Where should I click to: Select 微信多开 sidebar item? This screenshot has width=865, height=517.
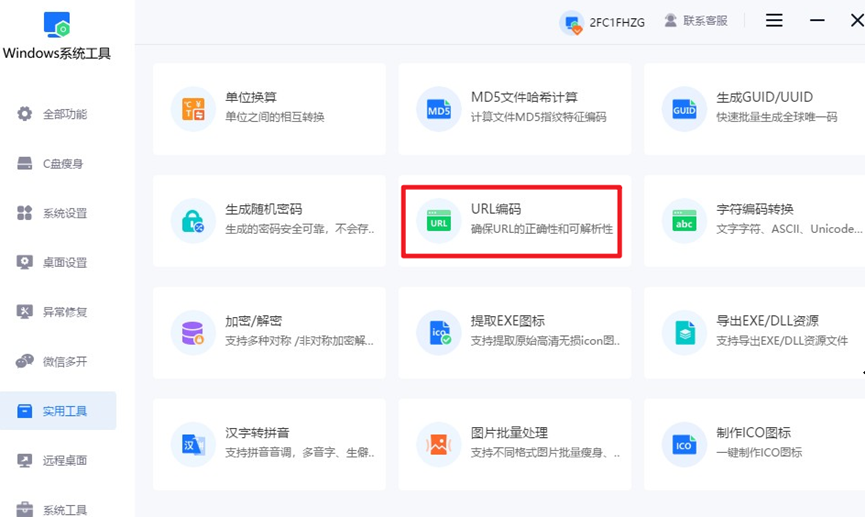[64, 361]
